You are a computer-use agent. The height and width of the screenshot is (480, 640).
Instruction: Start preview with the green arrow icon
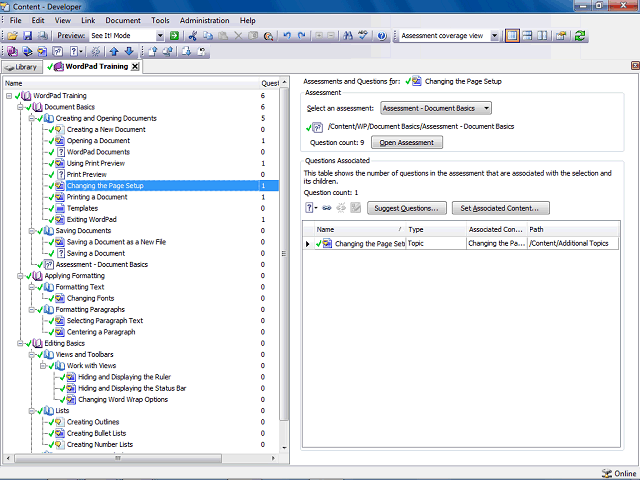coord(174,36)
